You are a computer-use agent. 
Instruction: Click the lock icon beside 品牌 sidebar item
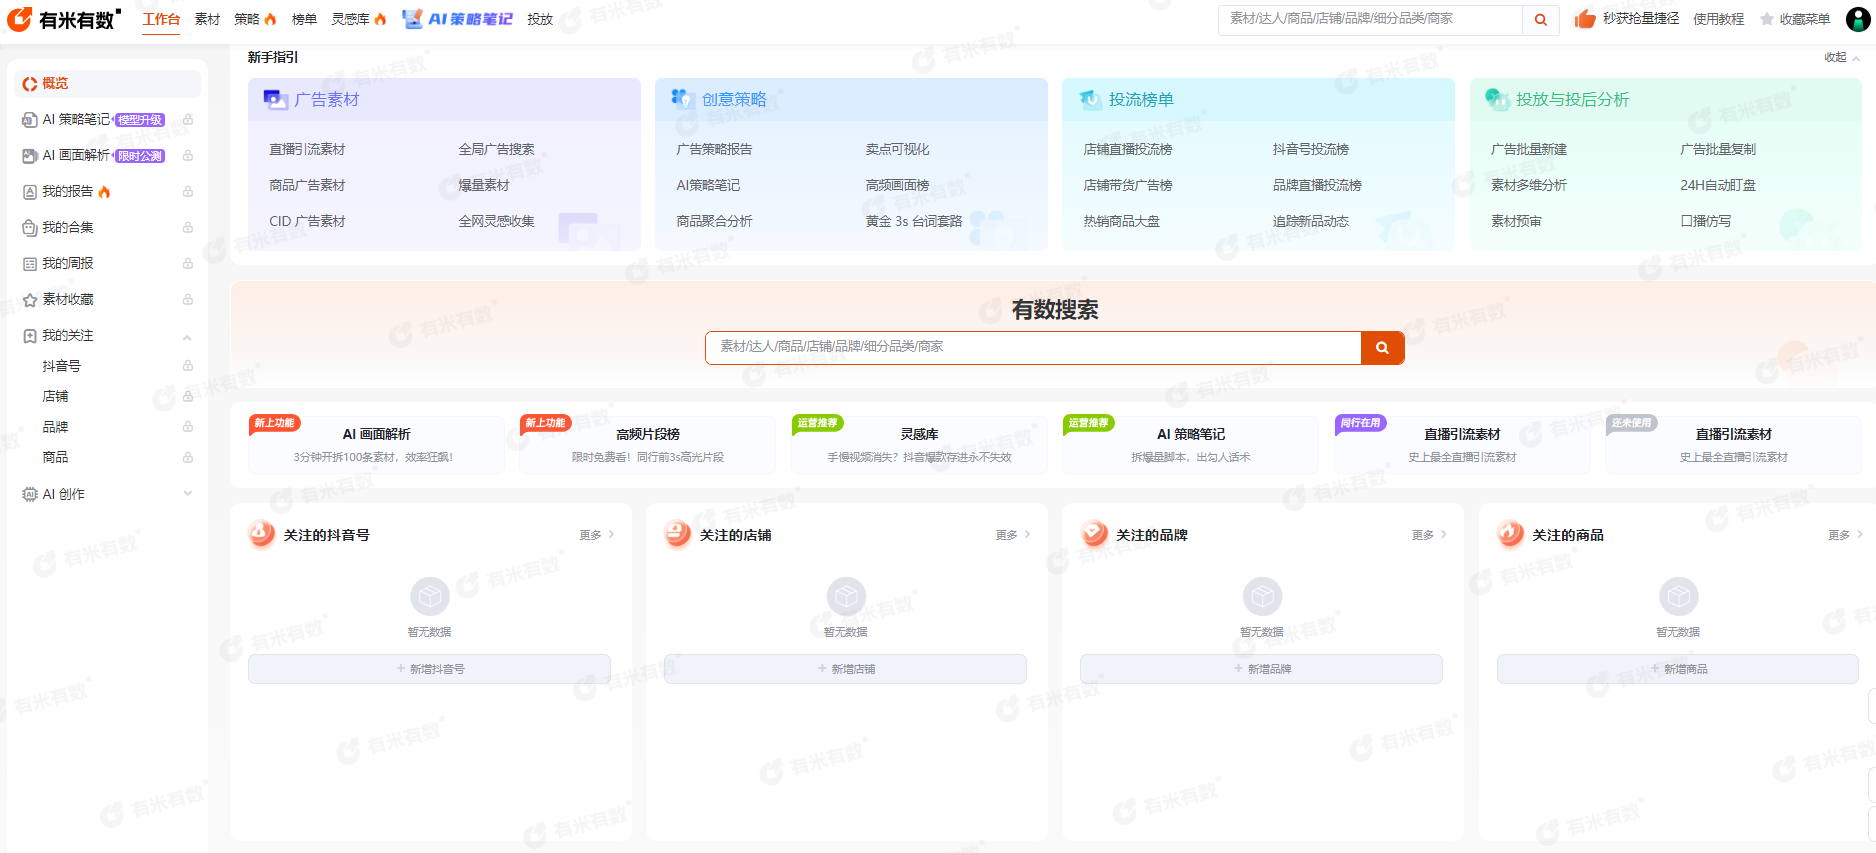tap(188, 427)
